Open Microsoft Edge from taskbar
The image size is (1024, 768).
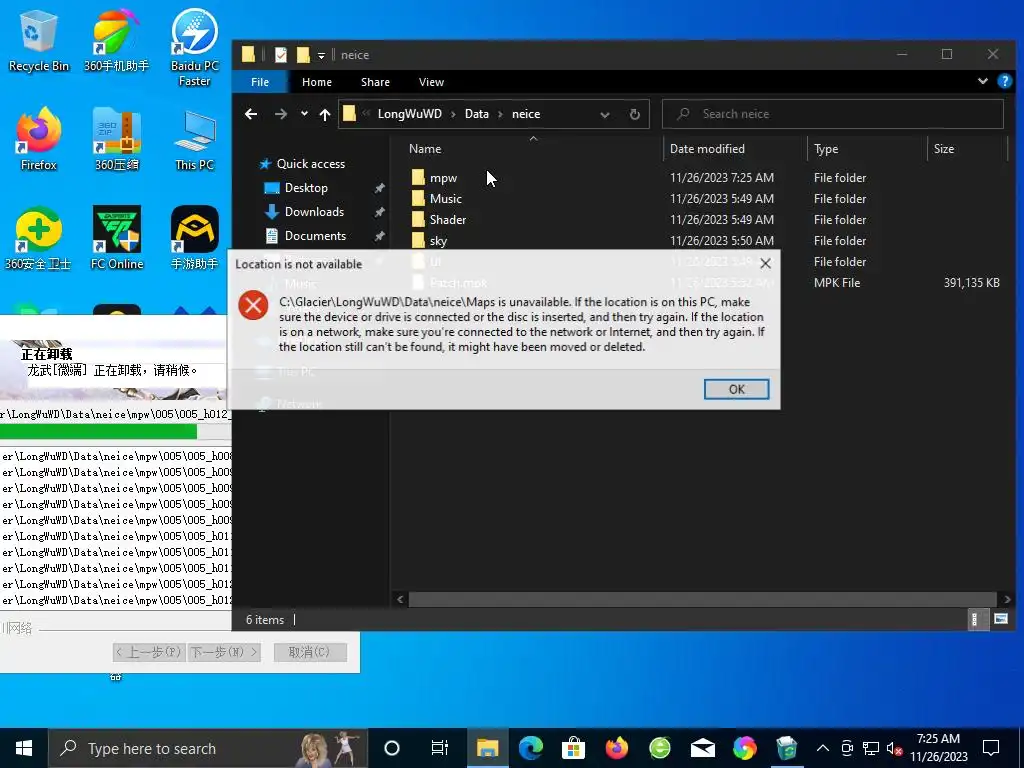coord(530,748)
